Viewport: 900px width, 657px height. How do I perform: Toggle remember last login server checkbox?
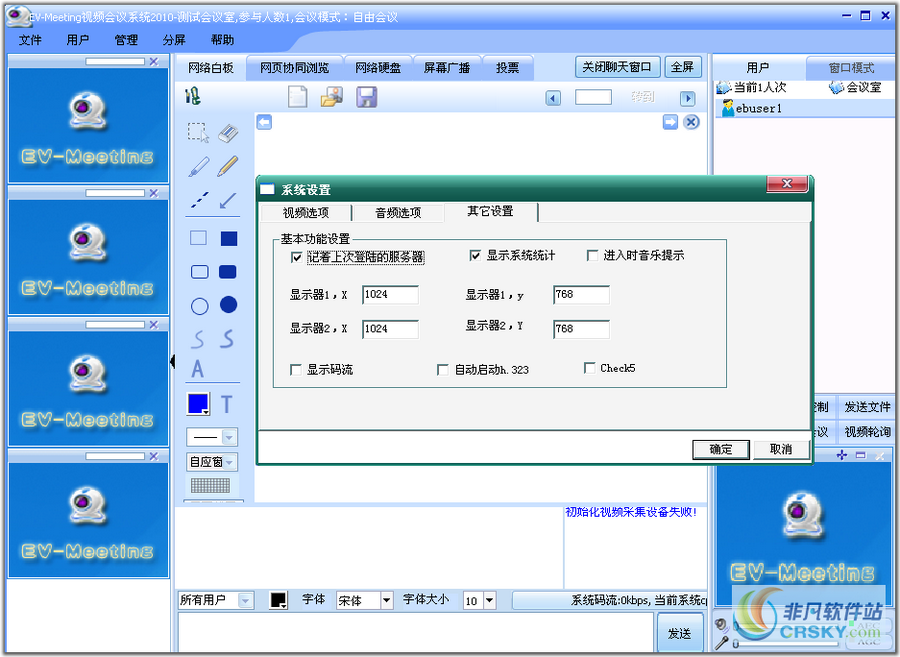[x=296, y=257]
